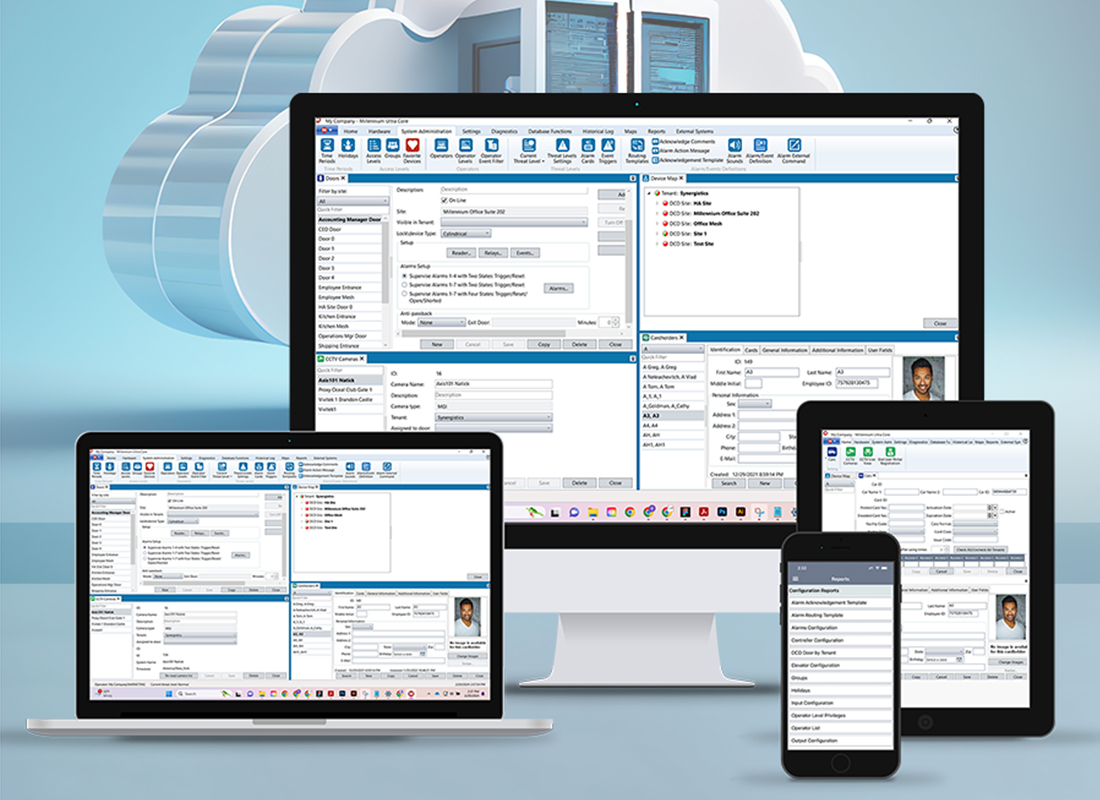
Task: Open CCTV Live View on tablet ribbon
Action: click(868, 455)
